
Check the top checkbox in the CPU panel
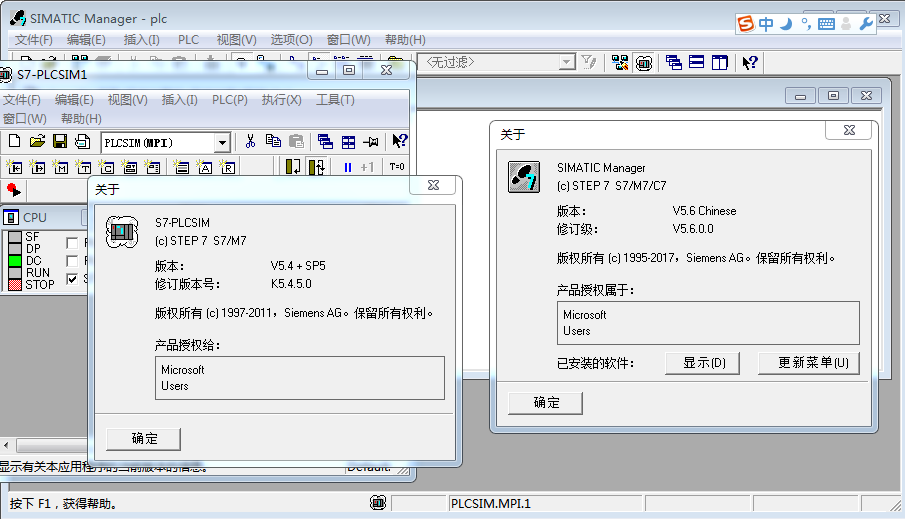click(72, 243)
